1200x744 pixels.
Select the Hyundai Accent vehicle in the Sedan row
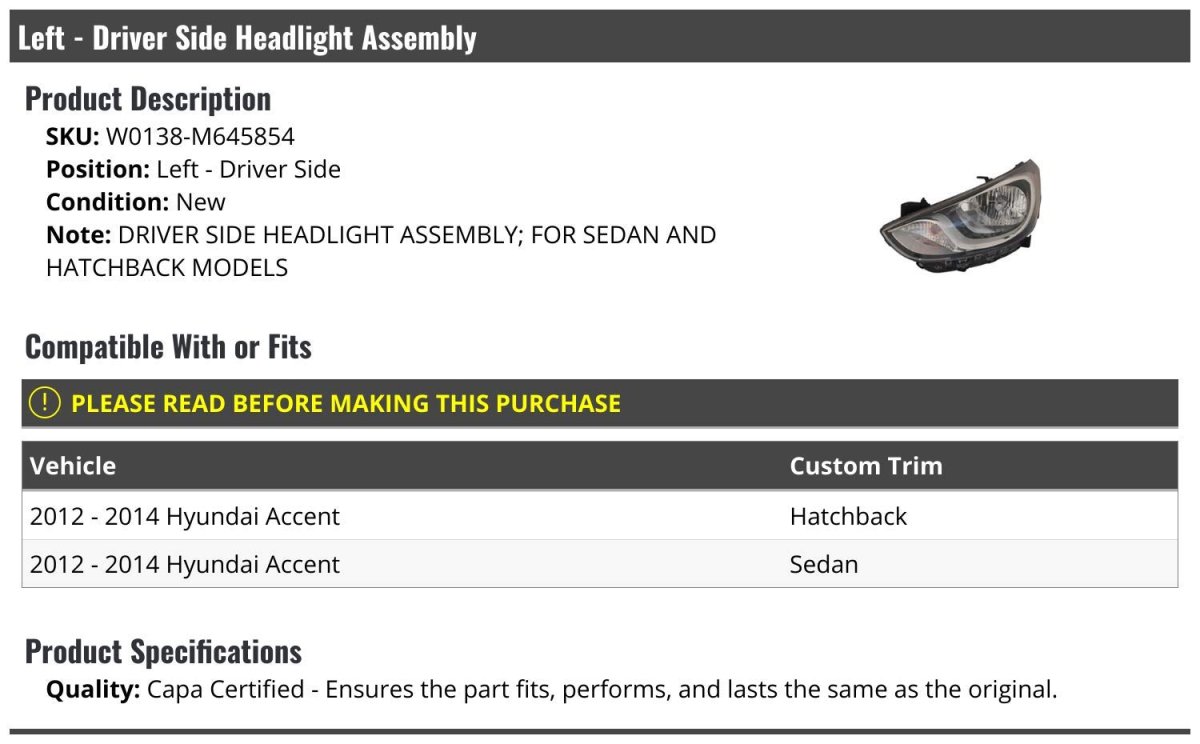pyautogui.click(x=185, y=564)
